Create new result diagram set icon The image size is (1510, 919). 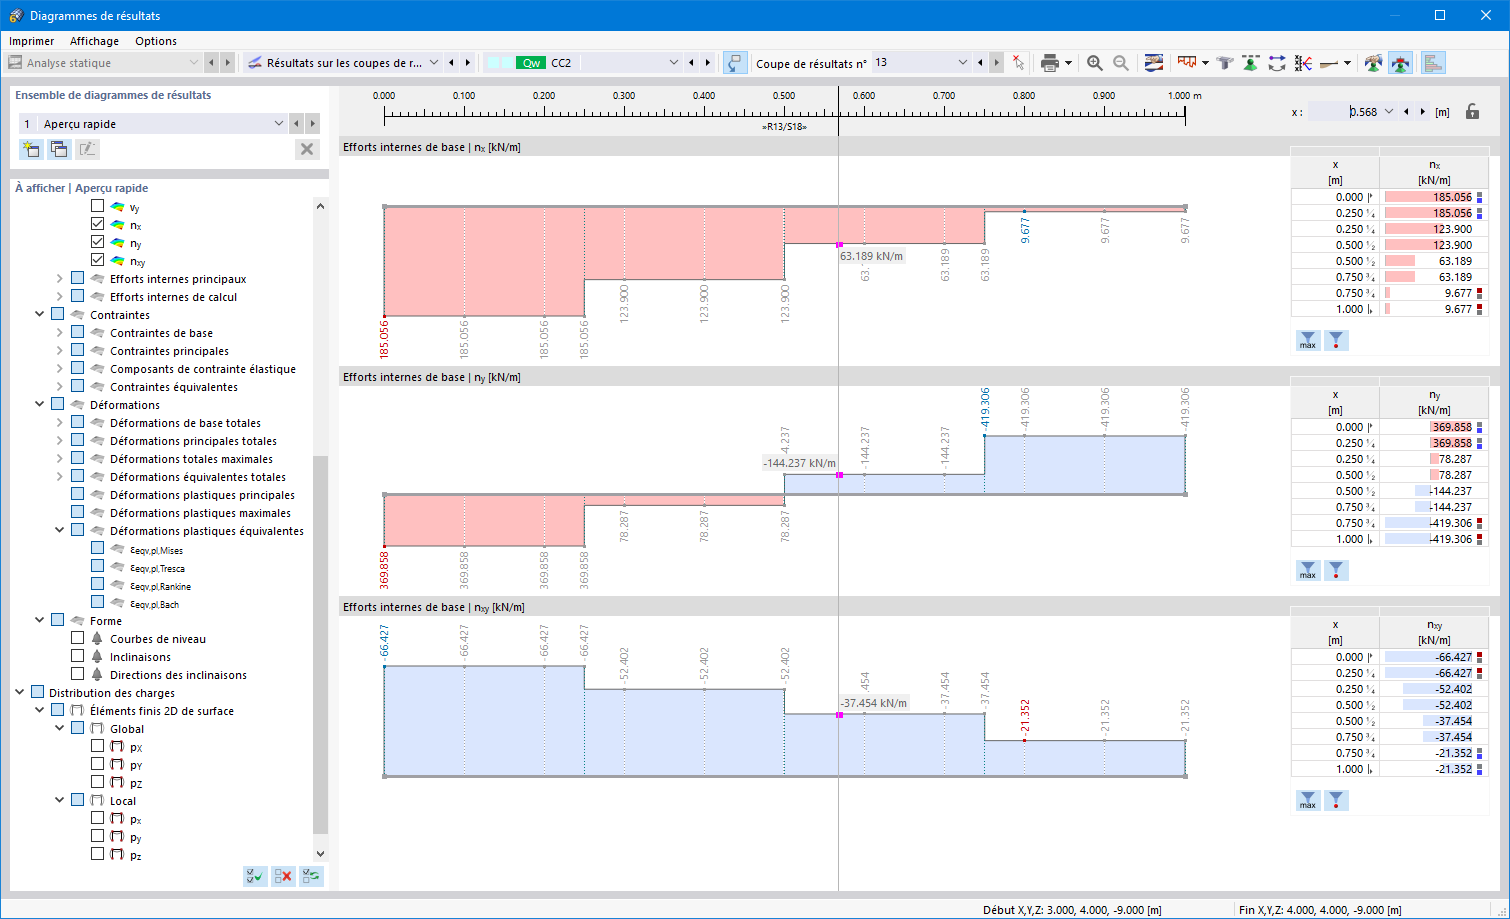coord(31,149)
